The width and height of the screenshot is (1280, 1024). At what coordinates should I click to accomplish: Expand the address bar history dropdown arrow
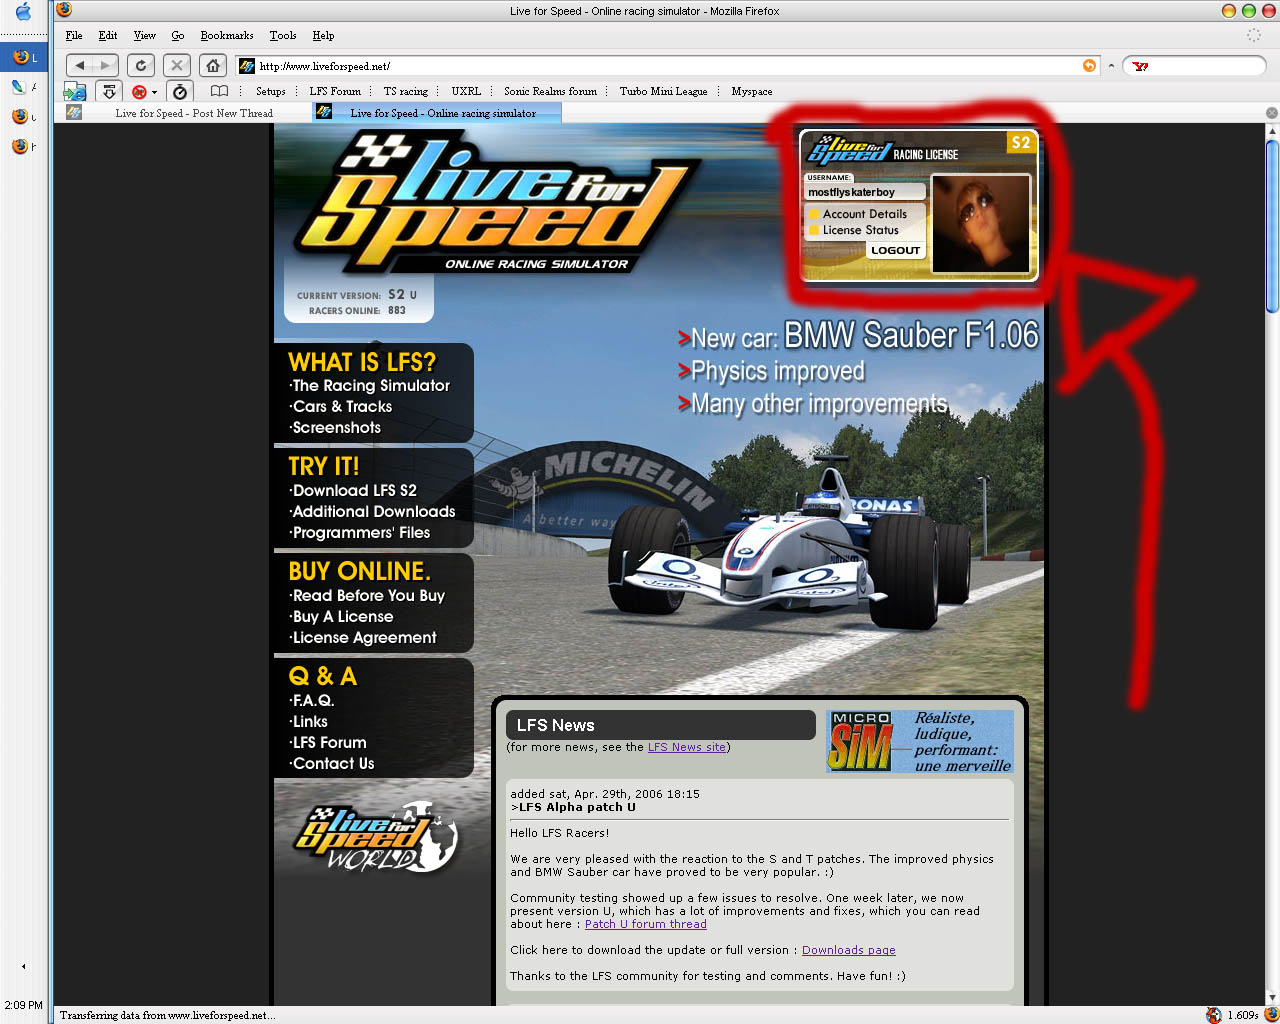tap(1111, 66)
